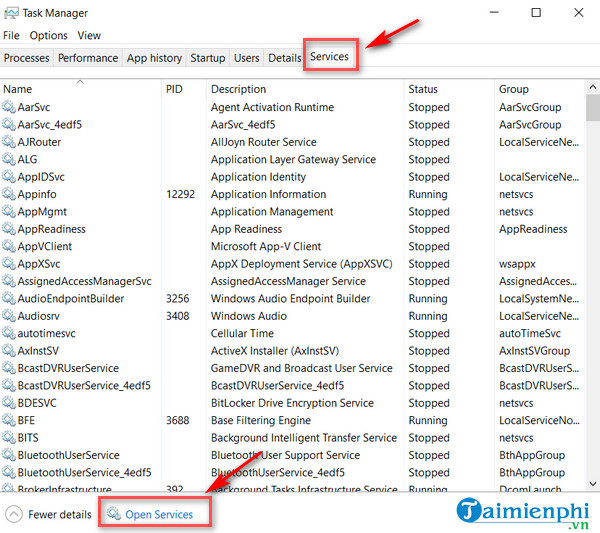Click PID 12292 cell

pos(180,194)
